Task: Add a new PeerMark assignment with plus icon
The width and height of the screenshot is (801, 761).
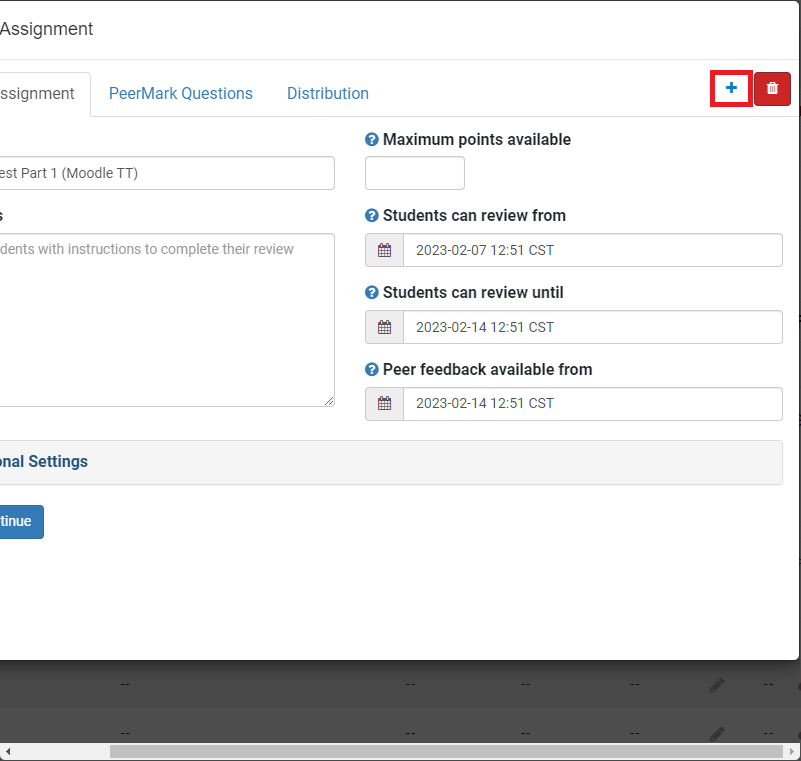Action: tap(730, 88)
